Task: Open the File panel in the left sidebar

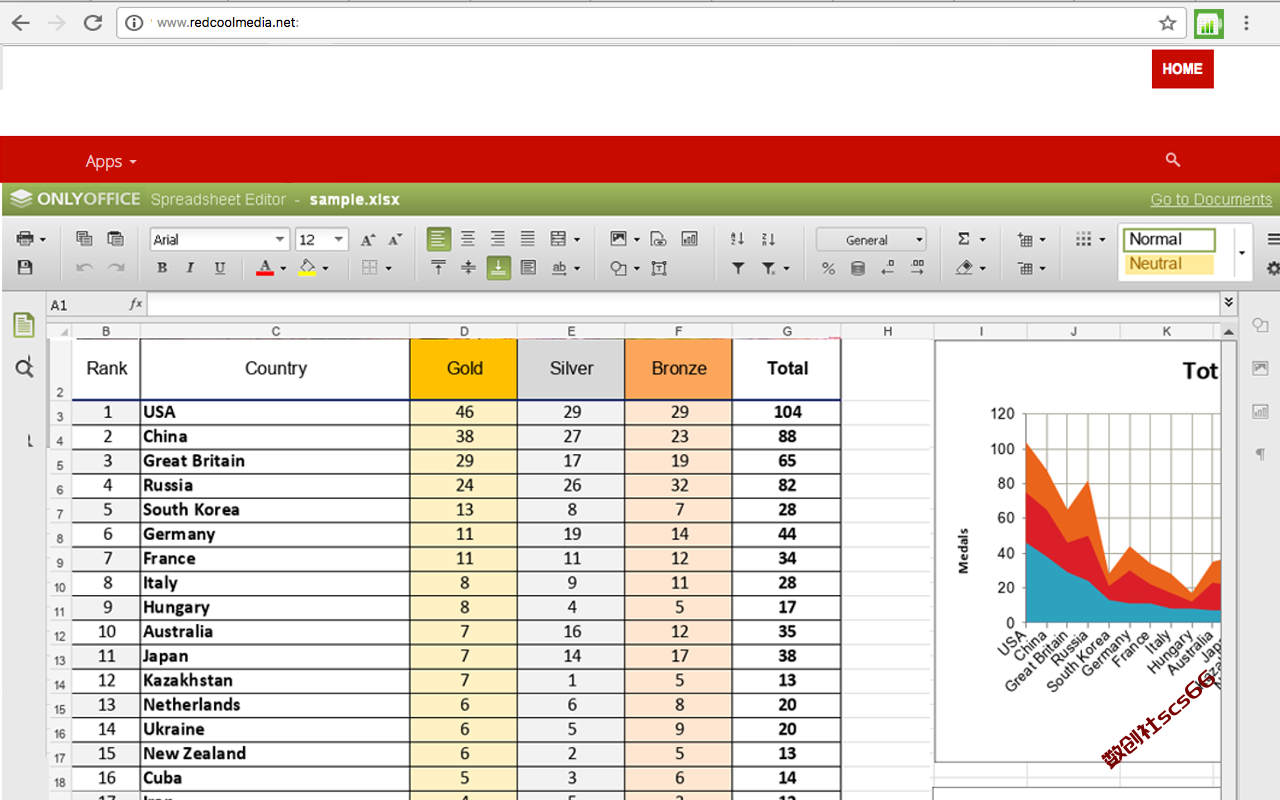Action: (x=23, y=325)
